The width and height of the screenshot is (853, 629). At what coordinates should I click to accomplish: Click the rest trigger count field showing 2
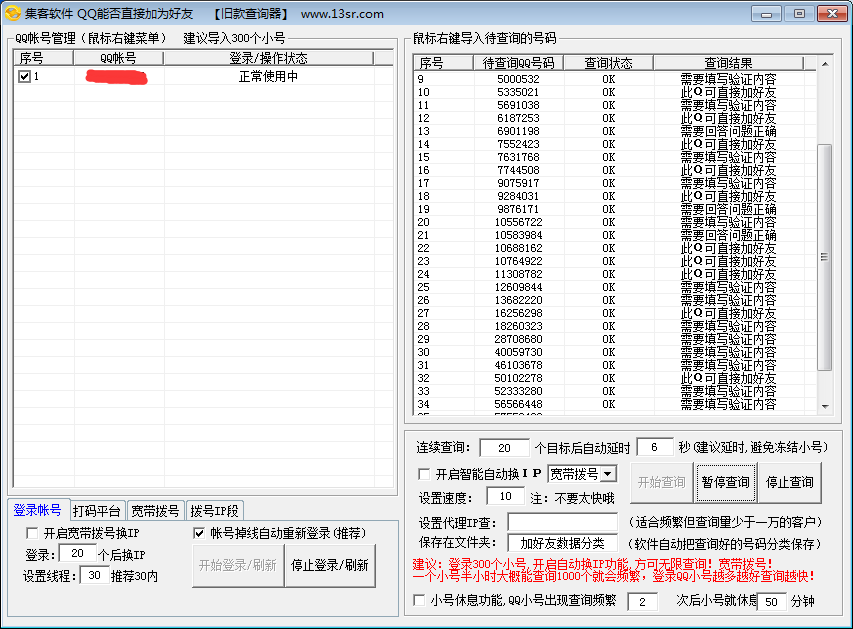642,602
